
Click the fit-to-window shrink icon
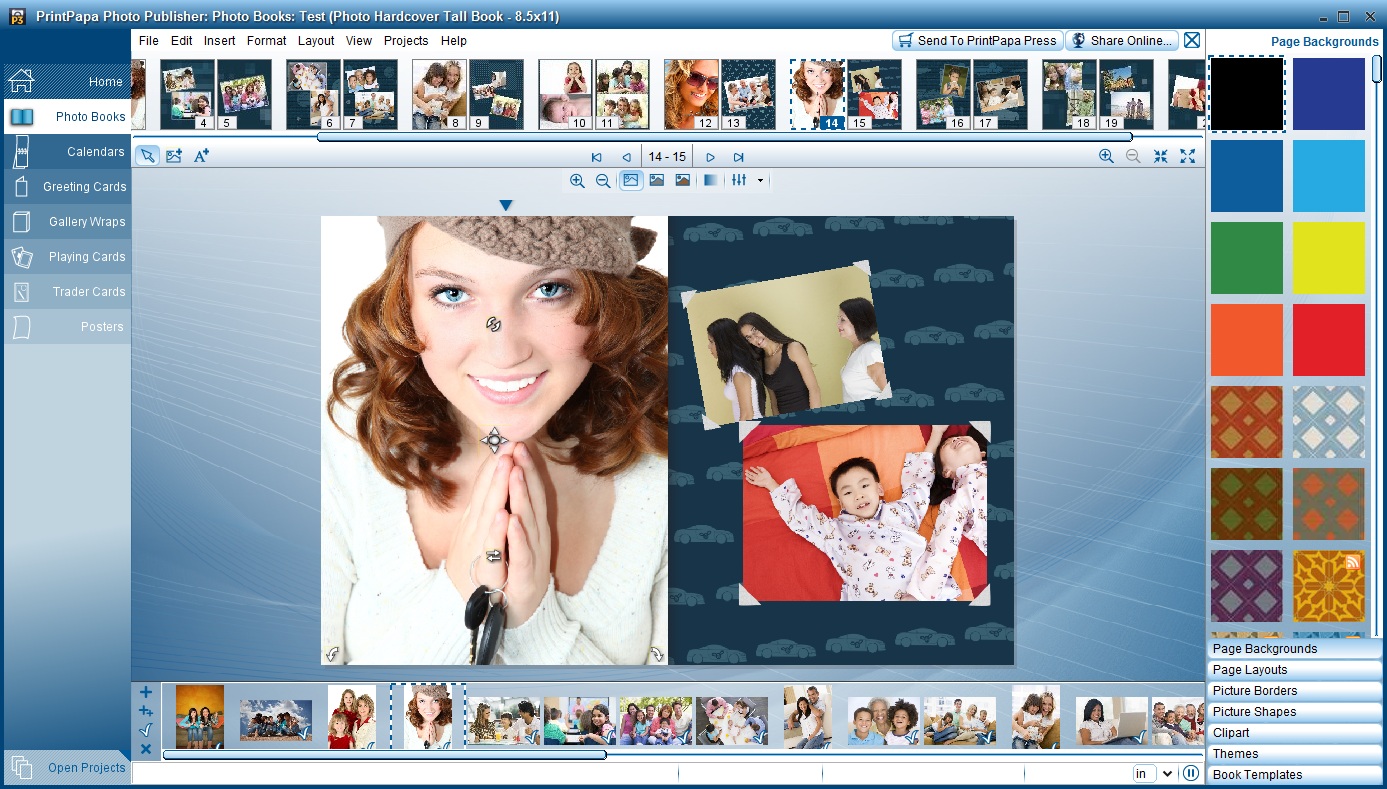click(1160, 156)
